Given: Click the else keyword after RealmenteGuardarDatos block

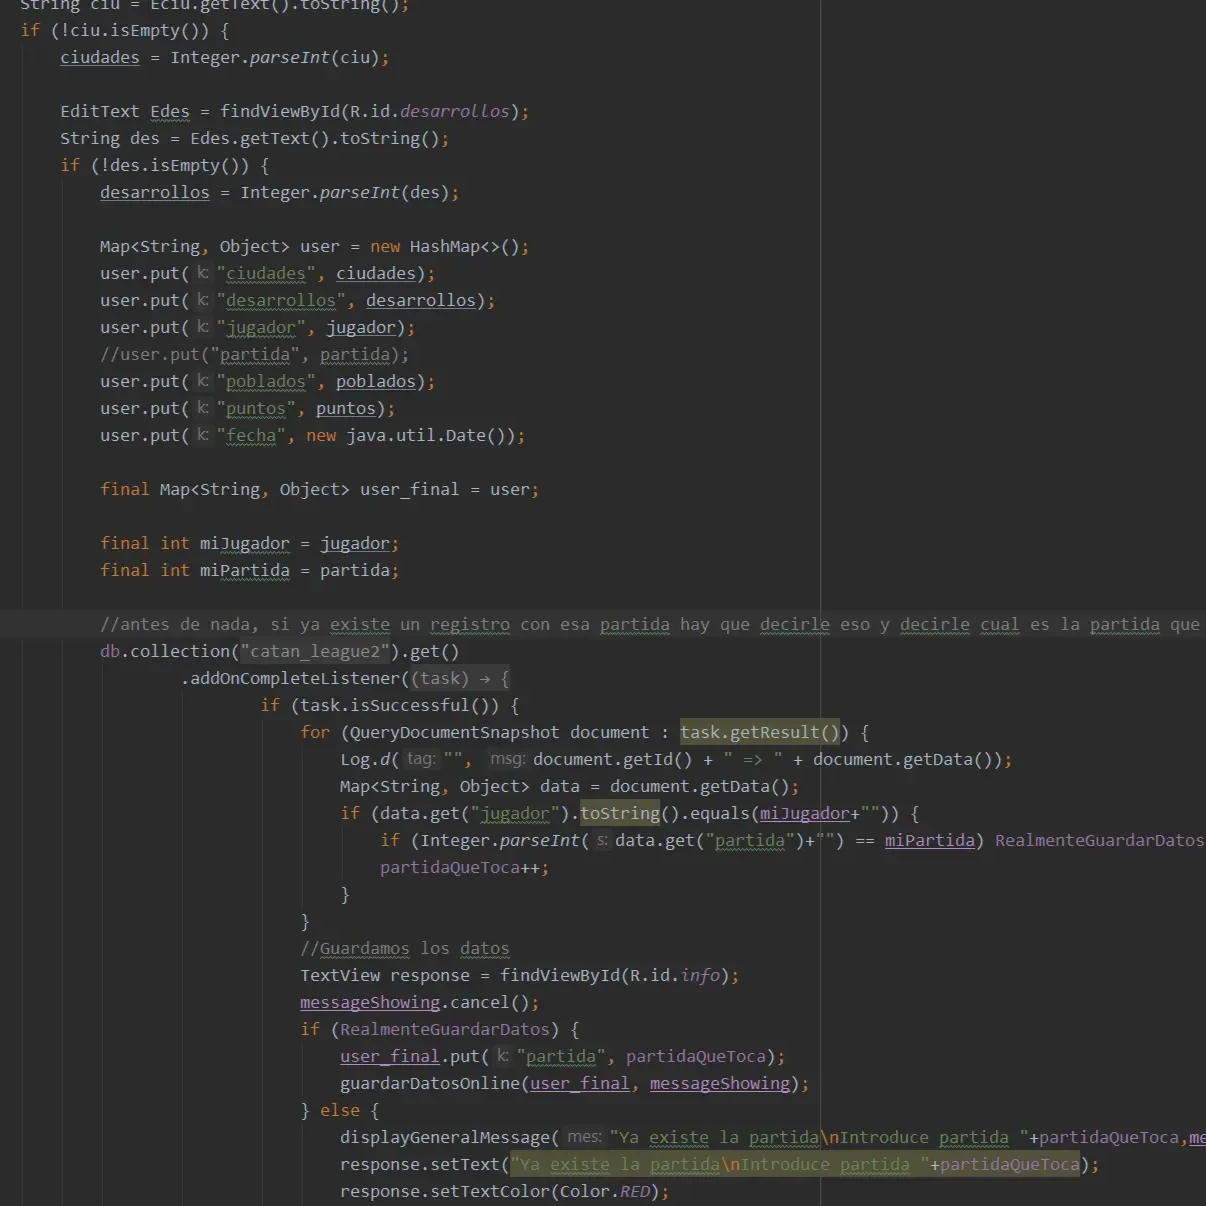Looking at the screenshot, I should [339, 1111].
